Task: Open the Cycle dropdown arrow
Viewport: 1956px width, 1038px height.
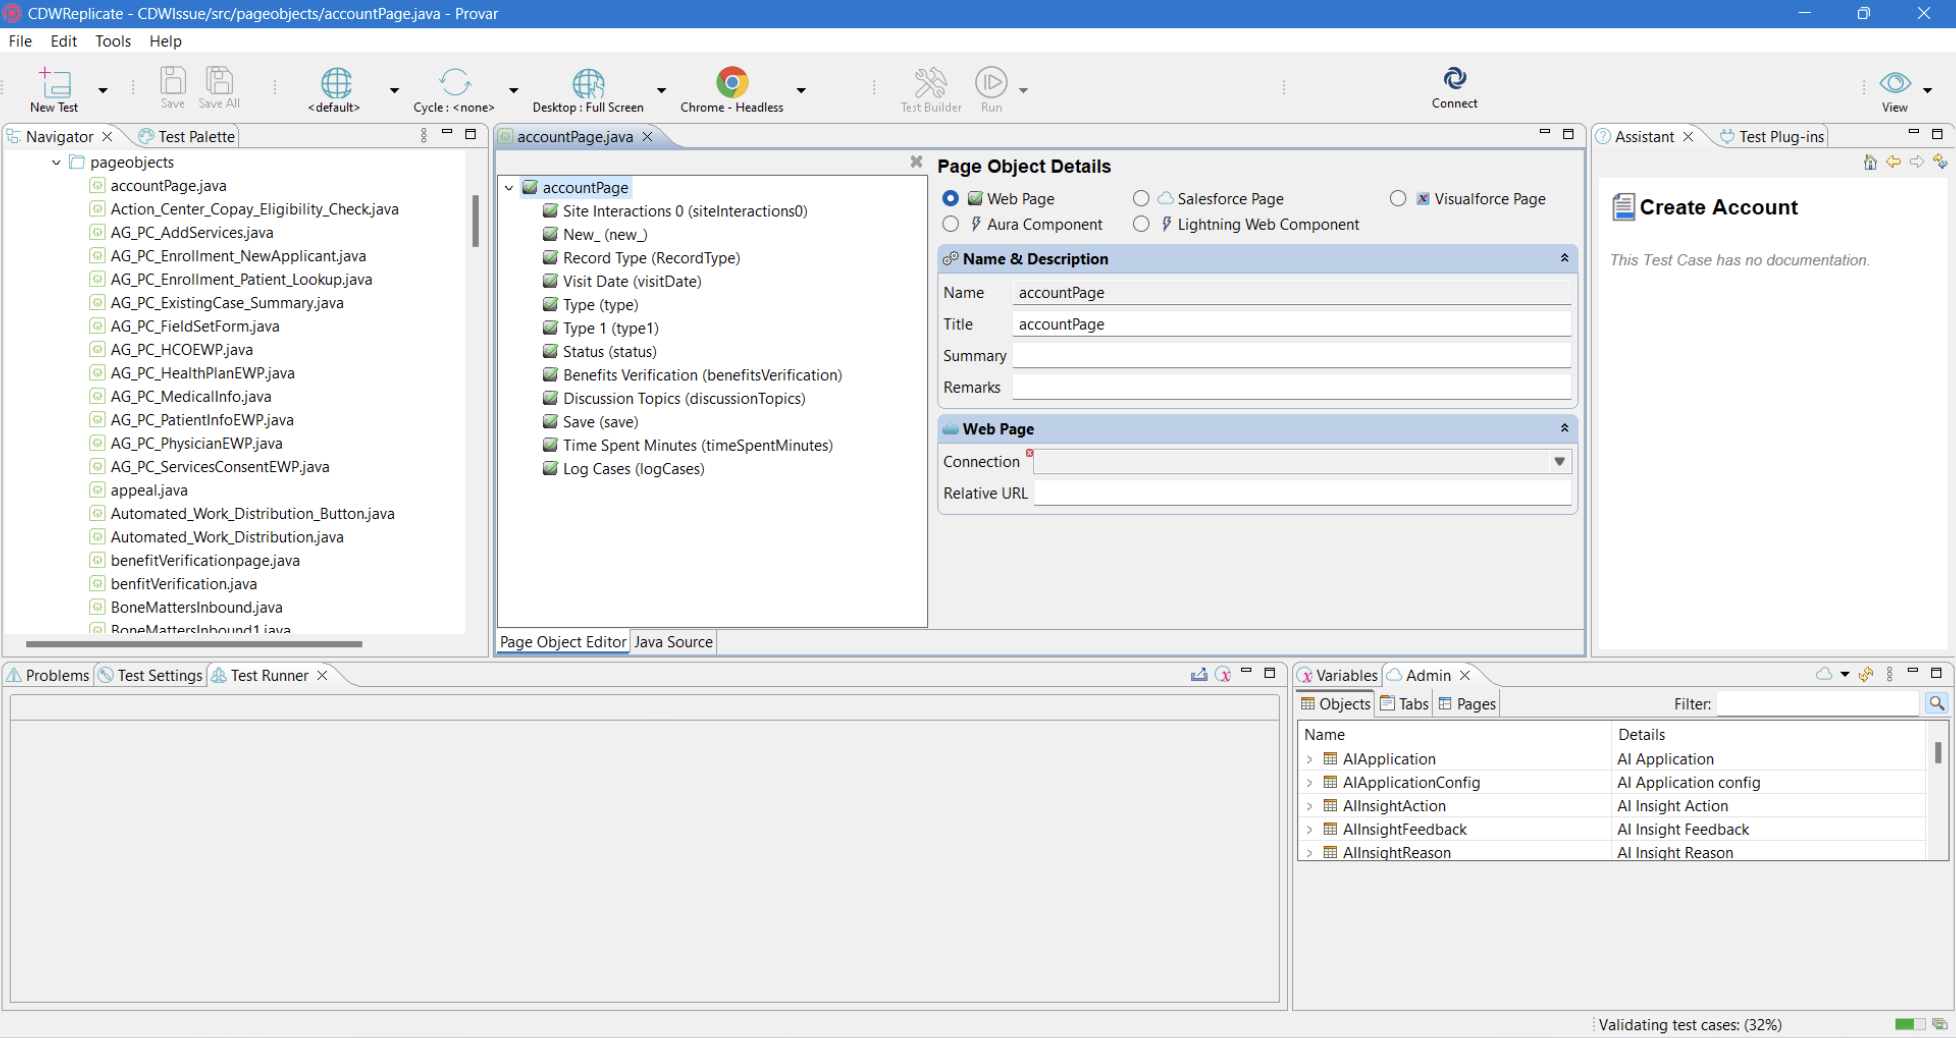Action: pyautogui.click(x=514, y=89)
